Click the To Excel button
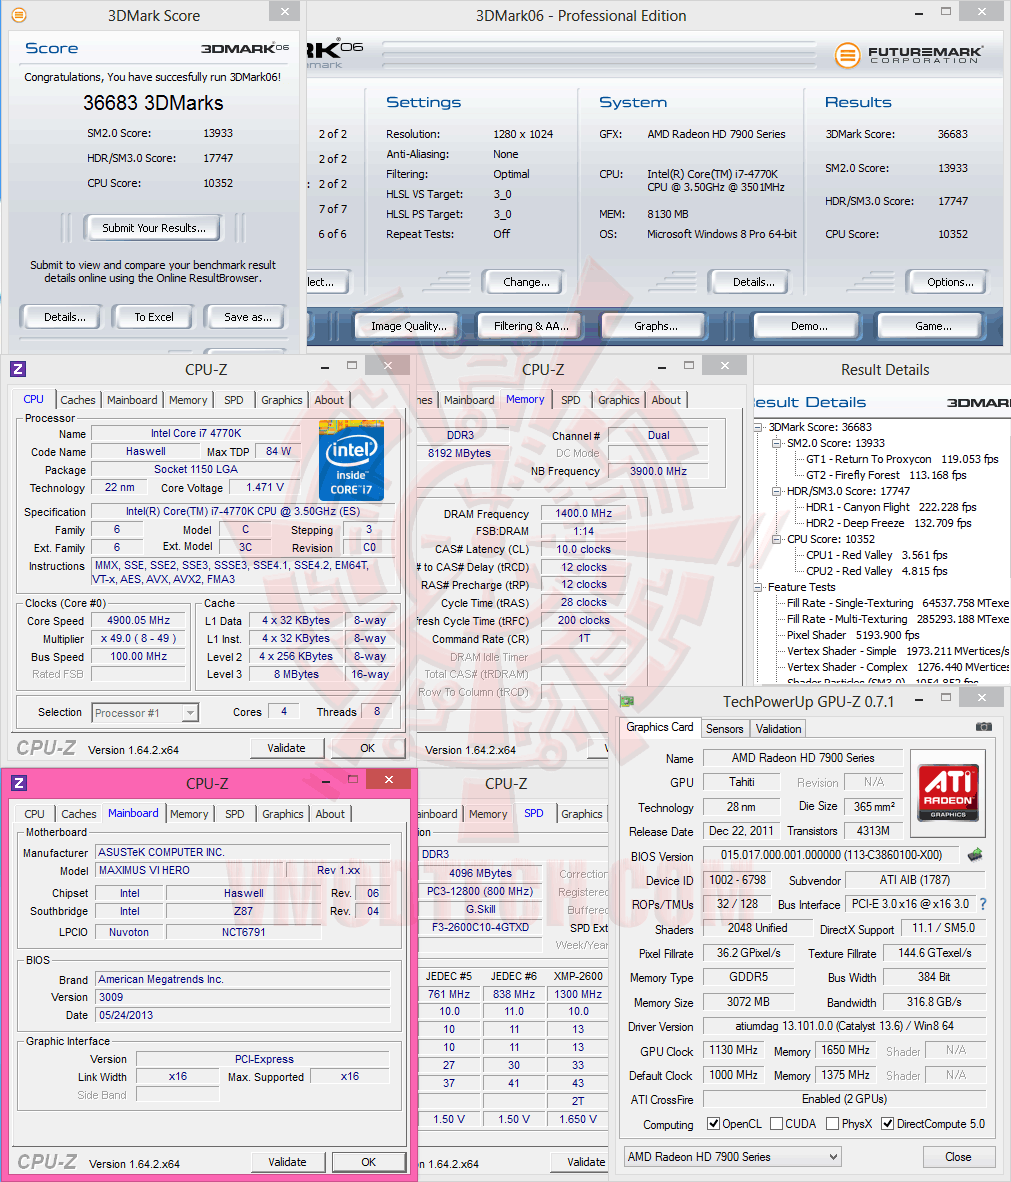The image size is (1011, 1182). pyautogui.click(x=154, y=317)
